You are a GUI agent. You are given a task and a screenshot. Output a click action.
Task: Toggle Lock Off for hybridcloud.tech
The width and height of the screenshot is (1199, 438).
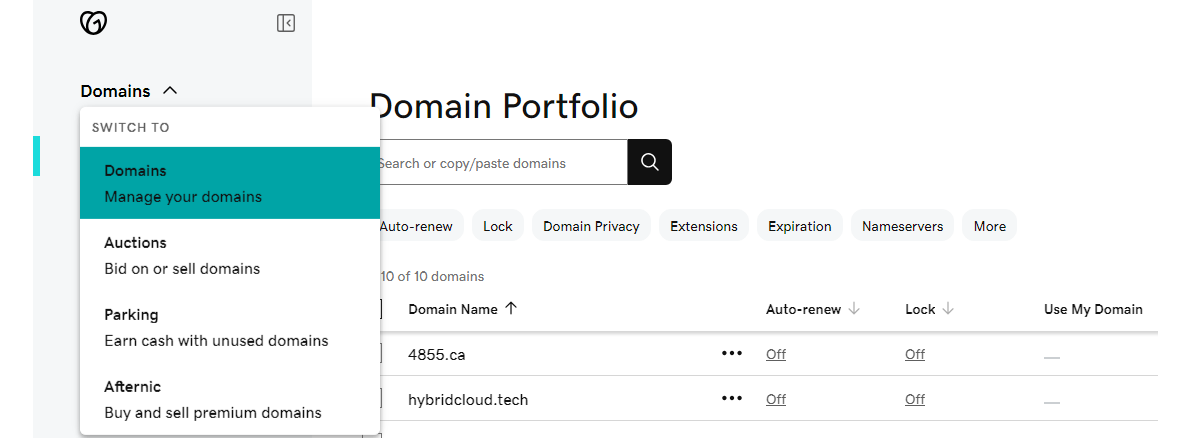point(915,399)
